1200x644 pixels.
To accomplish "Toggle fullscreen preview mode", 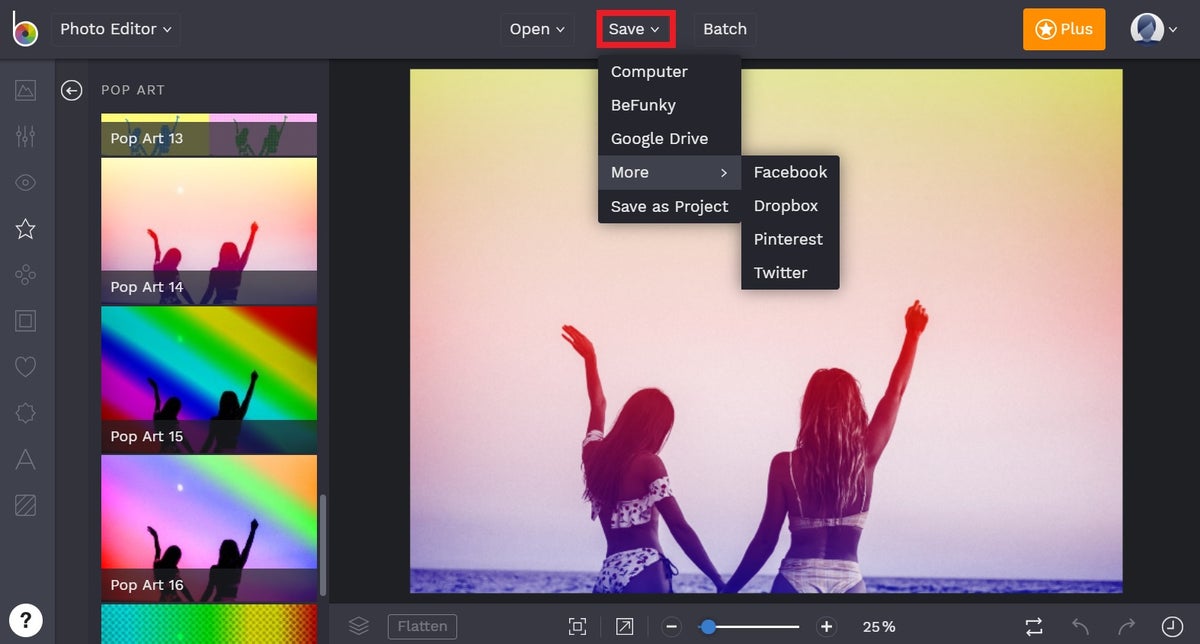I will (x=624, y=626).
